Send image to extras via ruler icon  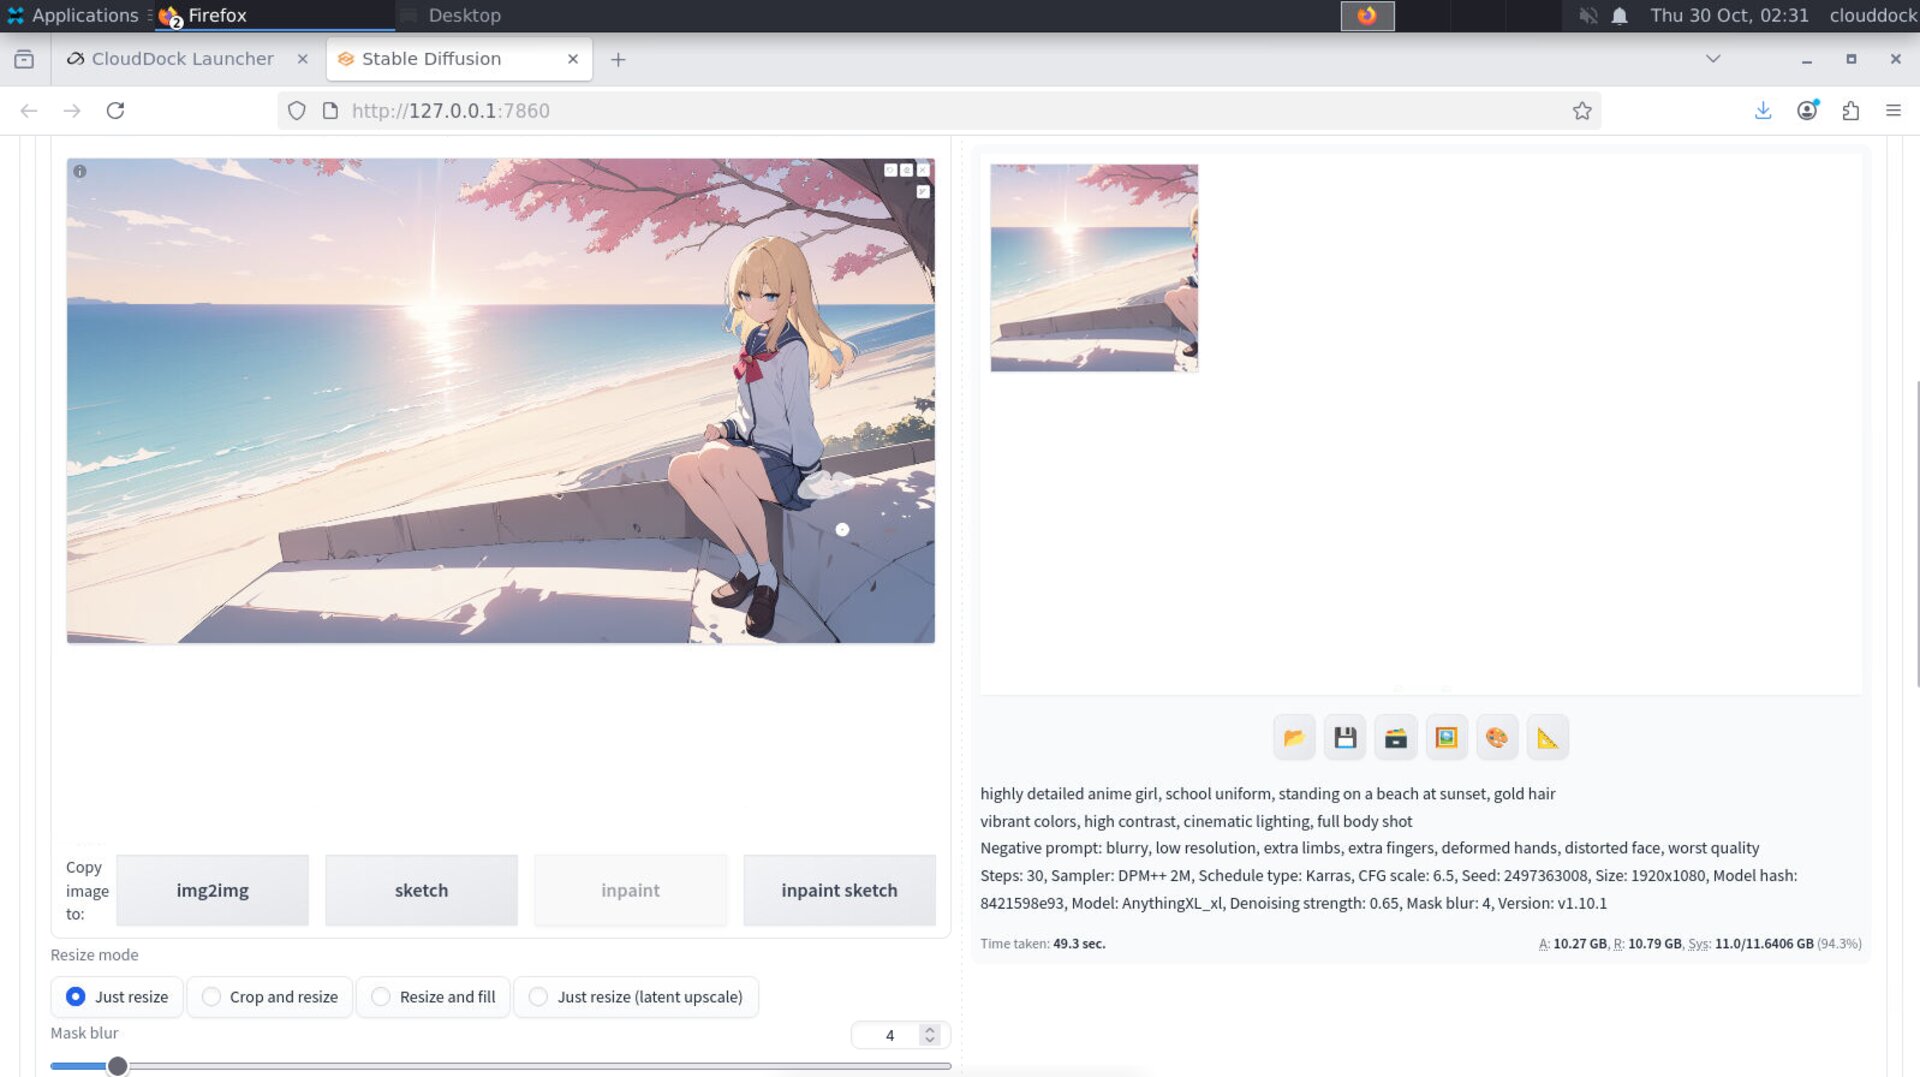coord(1547,738)
